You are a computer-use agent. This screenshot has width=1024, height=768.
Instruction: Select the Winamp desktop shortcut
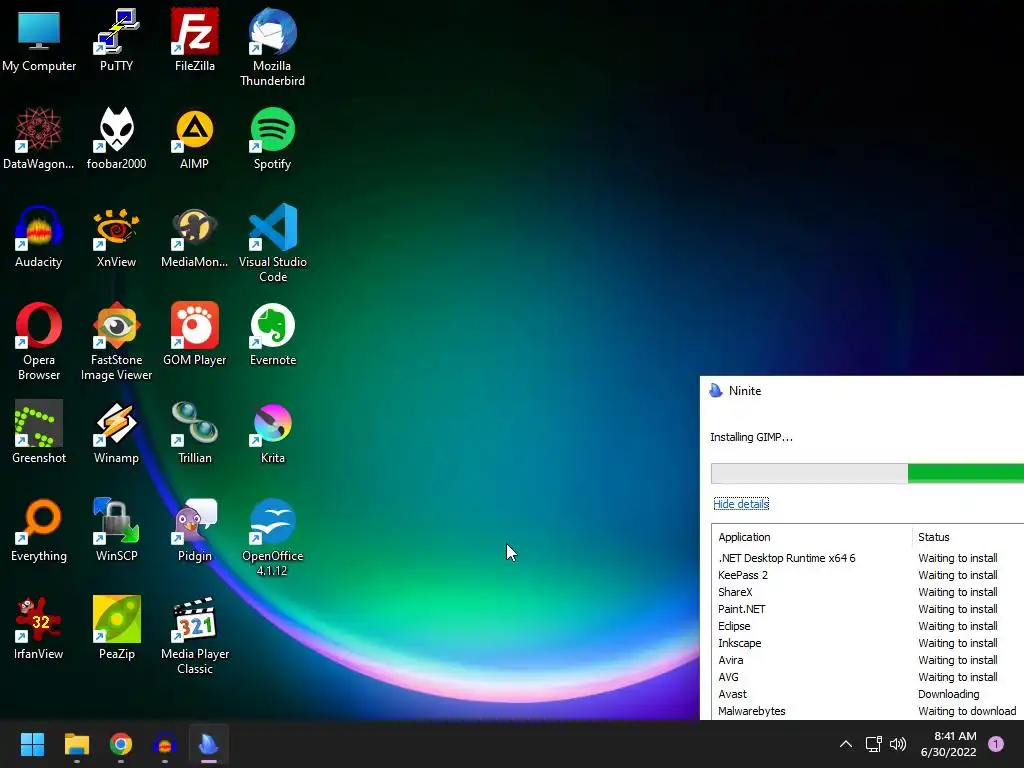116,432
